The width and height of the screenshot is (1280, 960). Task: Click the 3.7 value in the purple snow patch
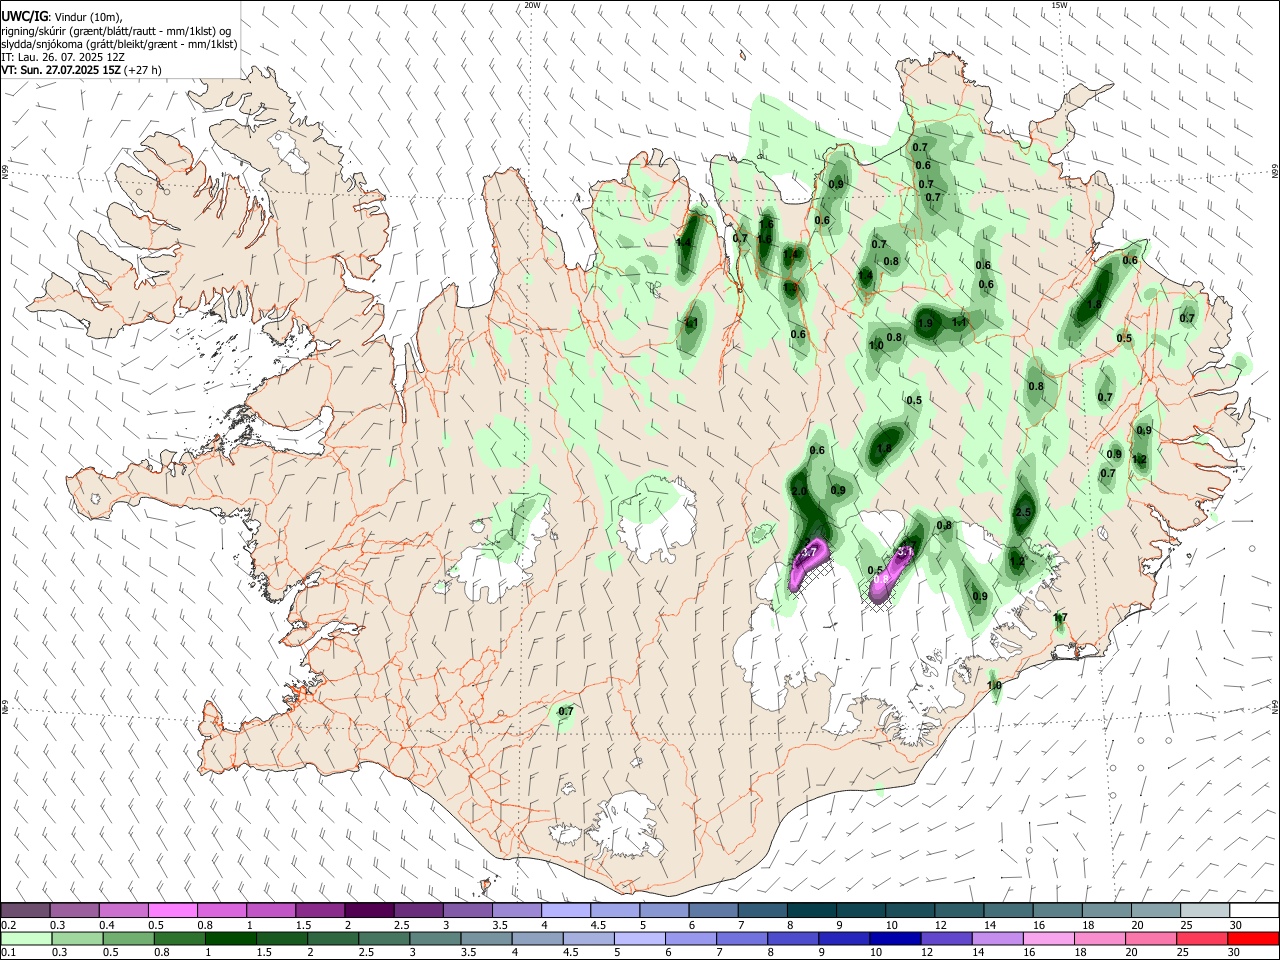tap(810, 552)
